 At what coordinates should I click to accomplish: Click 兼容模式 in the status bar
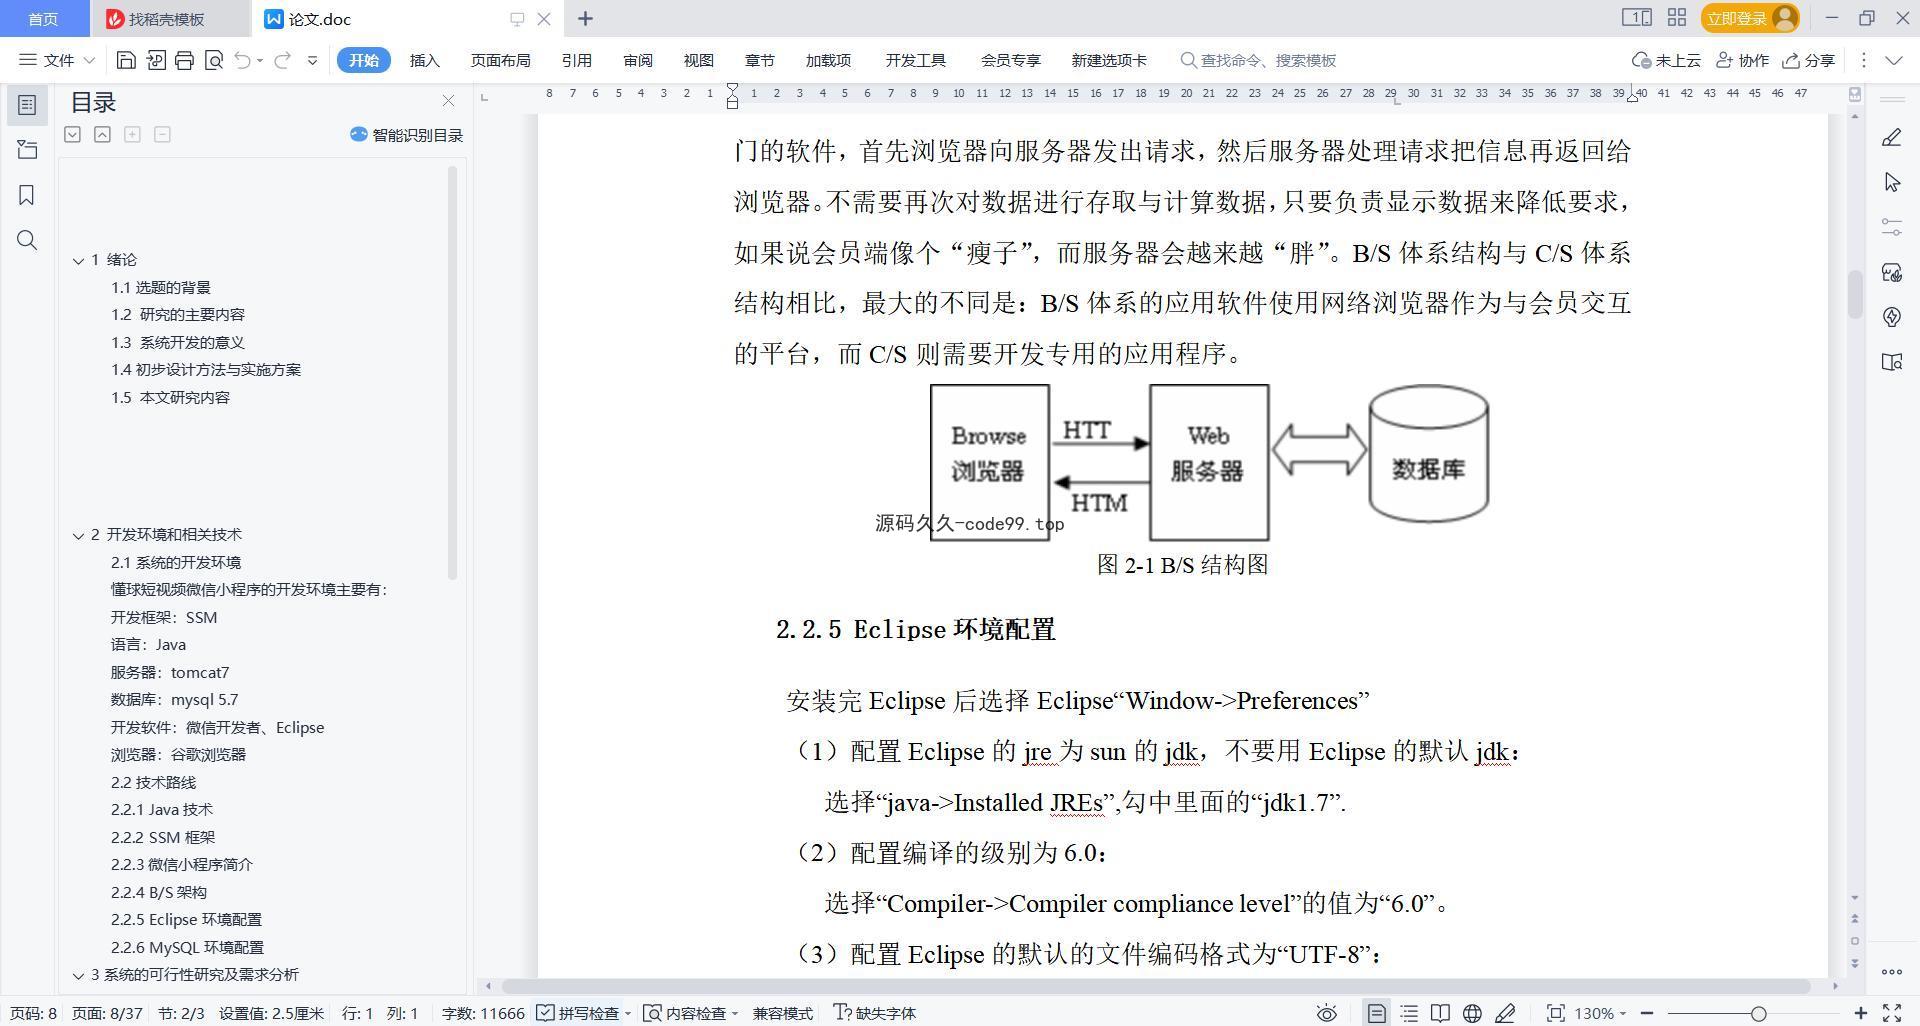(x=782, y=1013)
